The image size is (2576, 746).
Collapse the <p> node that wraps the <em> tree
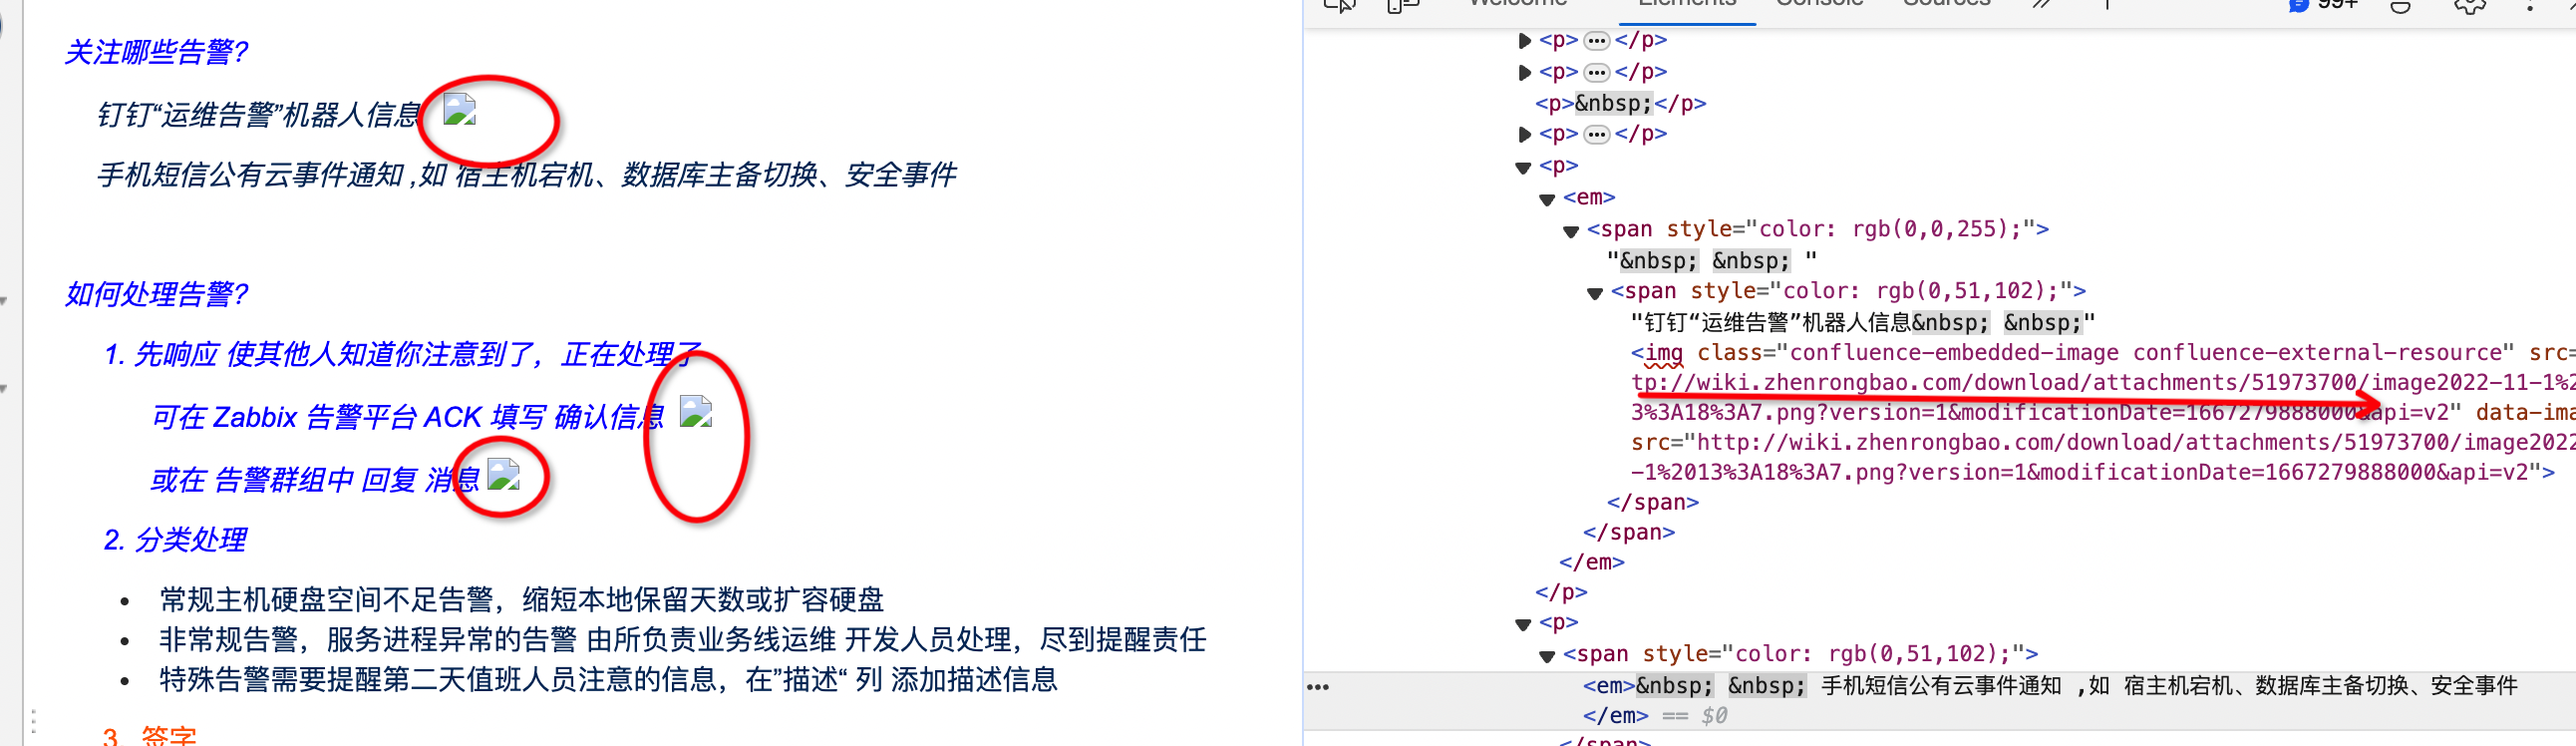click(x=1524, y=167)
